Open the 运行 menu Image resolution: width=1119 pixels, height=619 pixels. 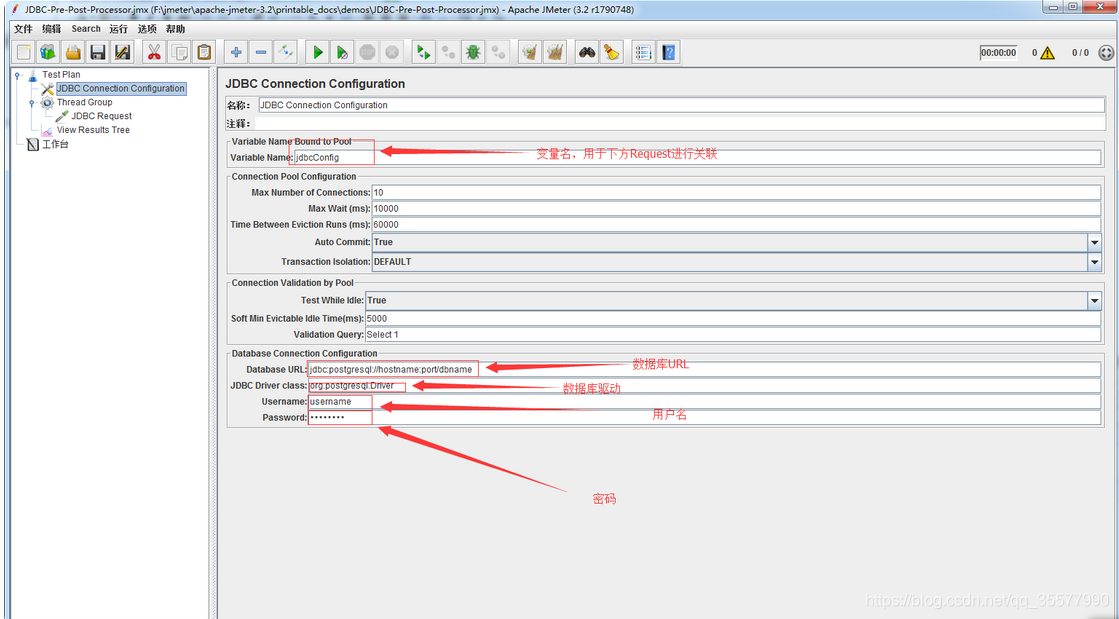pyautogui.click(x=118, y=29)
